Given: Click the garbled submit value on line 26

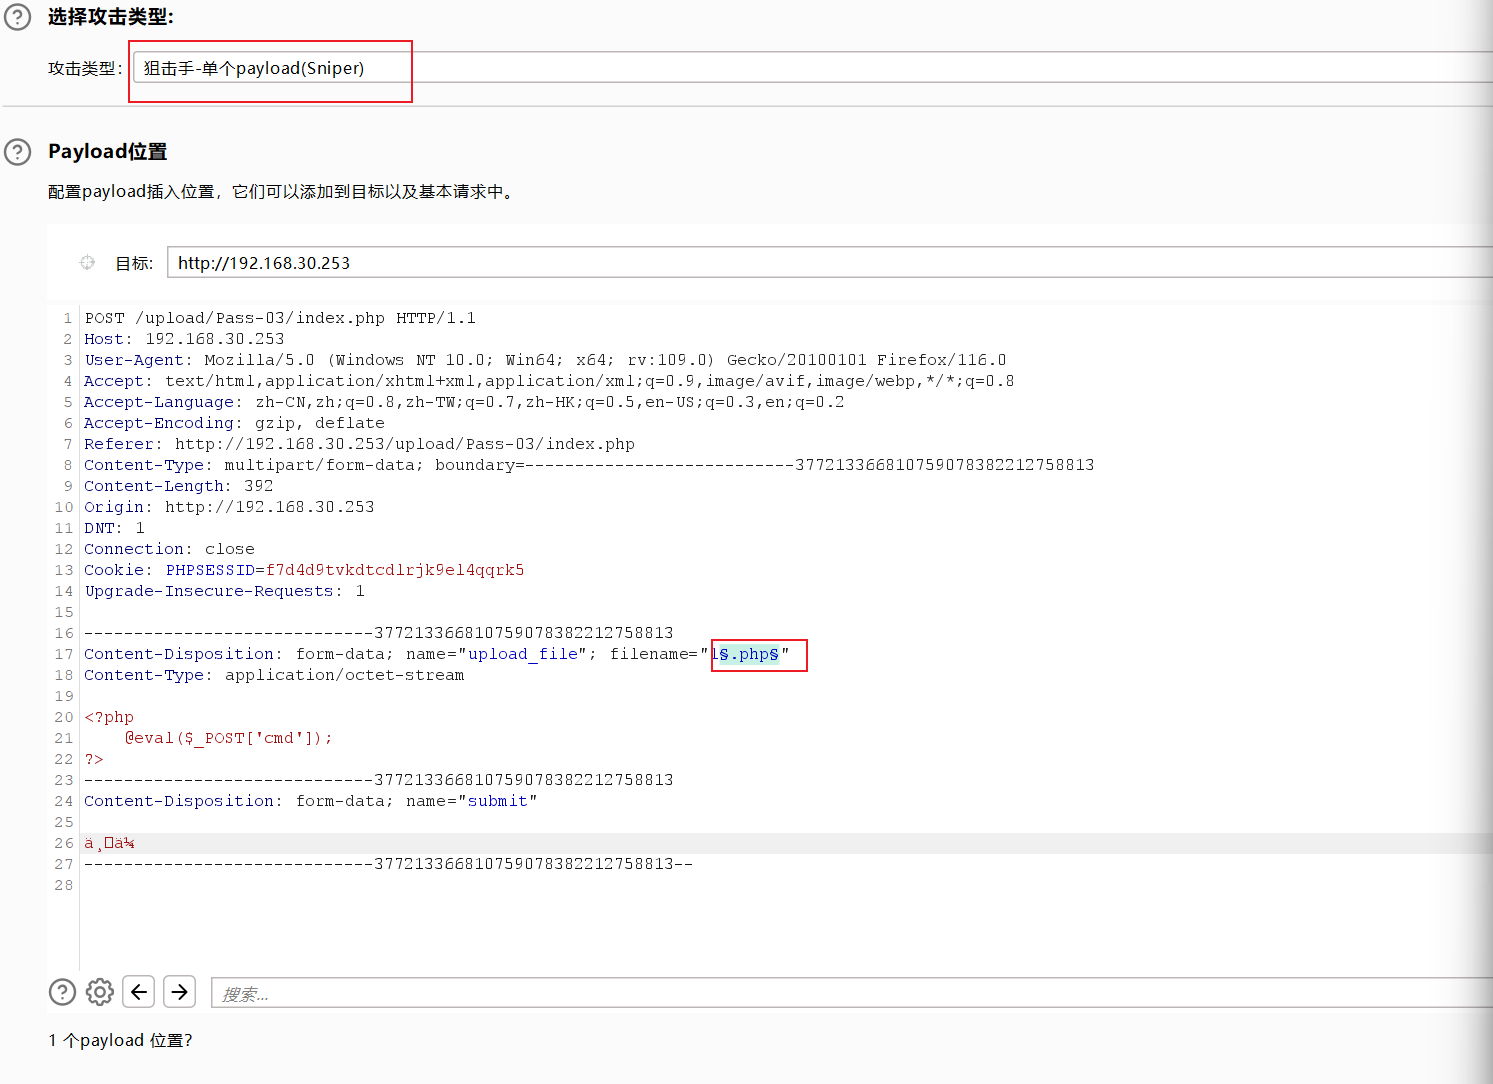Looking at the screenshot, I should [x=109, y=843].
